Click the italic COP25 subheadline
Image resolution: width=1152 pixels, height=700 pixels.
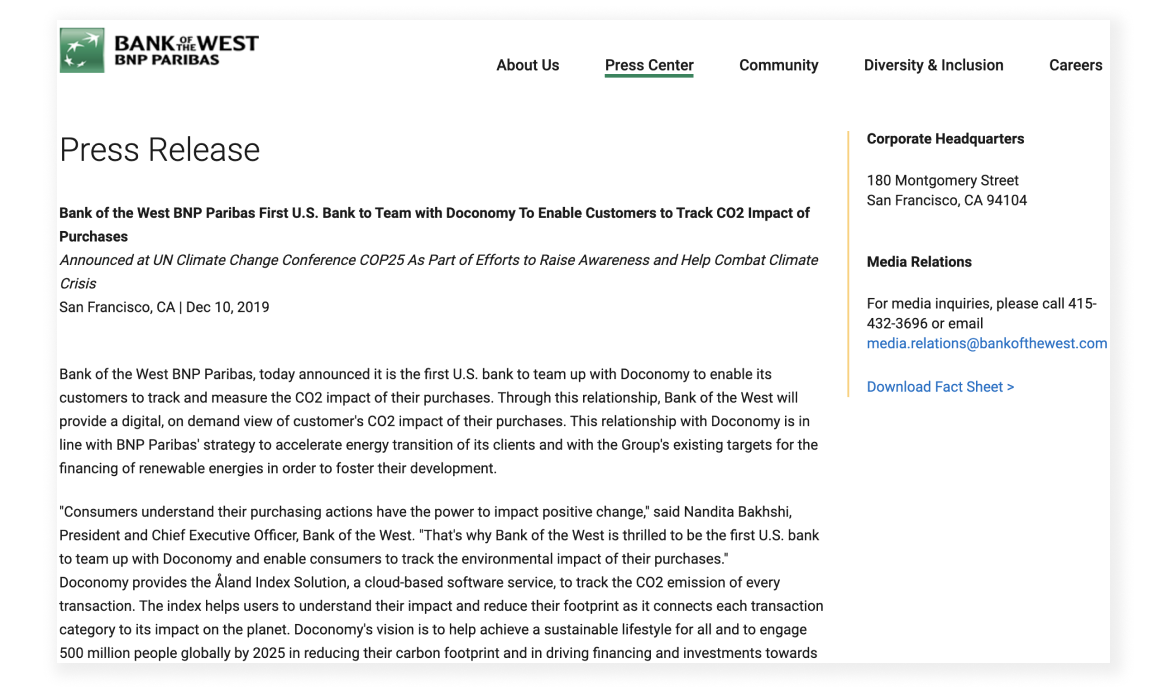point(439,272)
